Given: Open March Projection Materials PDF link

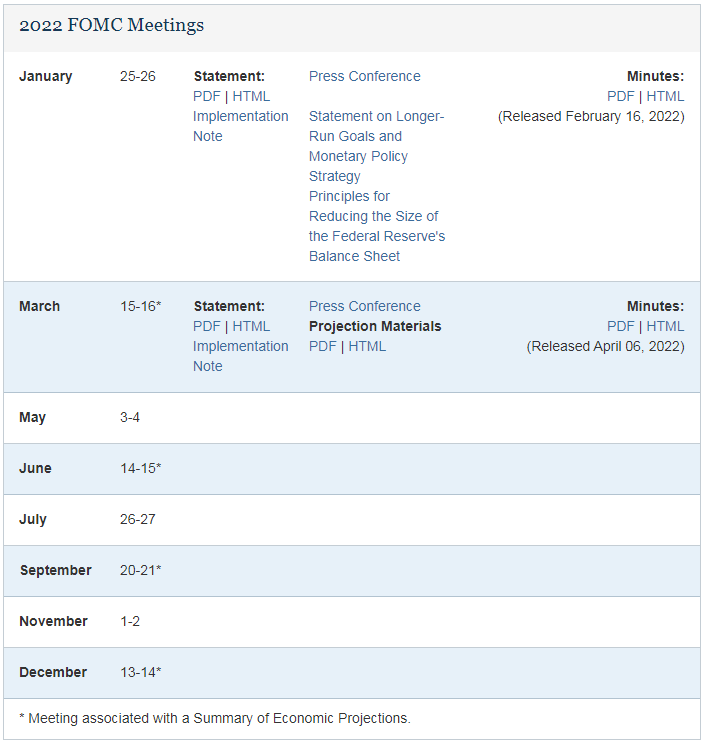Looking at the screenshot, I should click(323, 346).
